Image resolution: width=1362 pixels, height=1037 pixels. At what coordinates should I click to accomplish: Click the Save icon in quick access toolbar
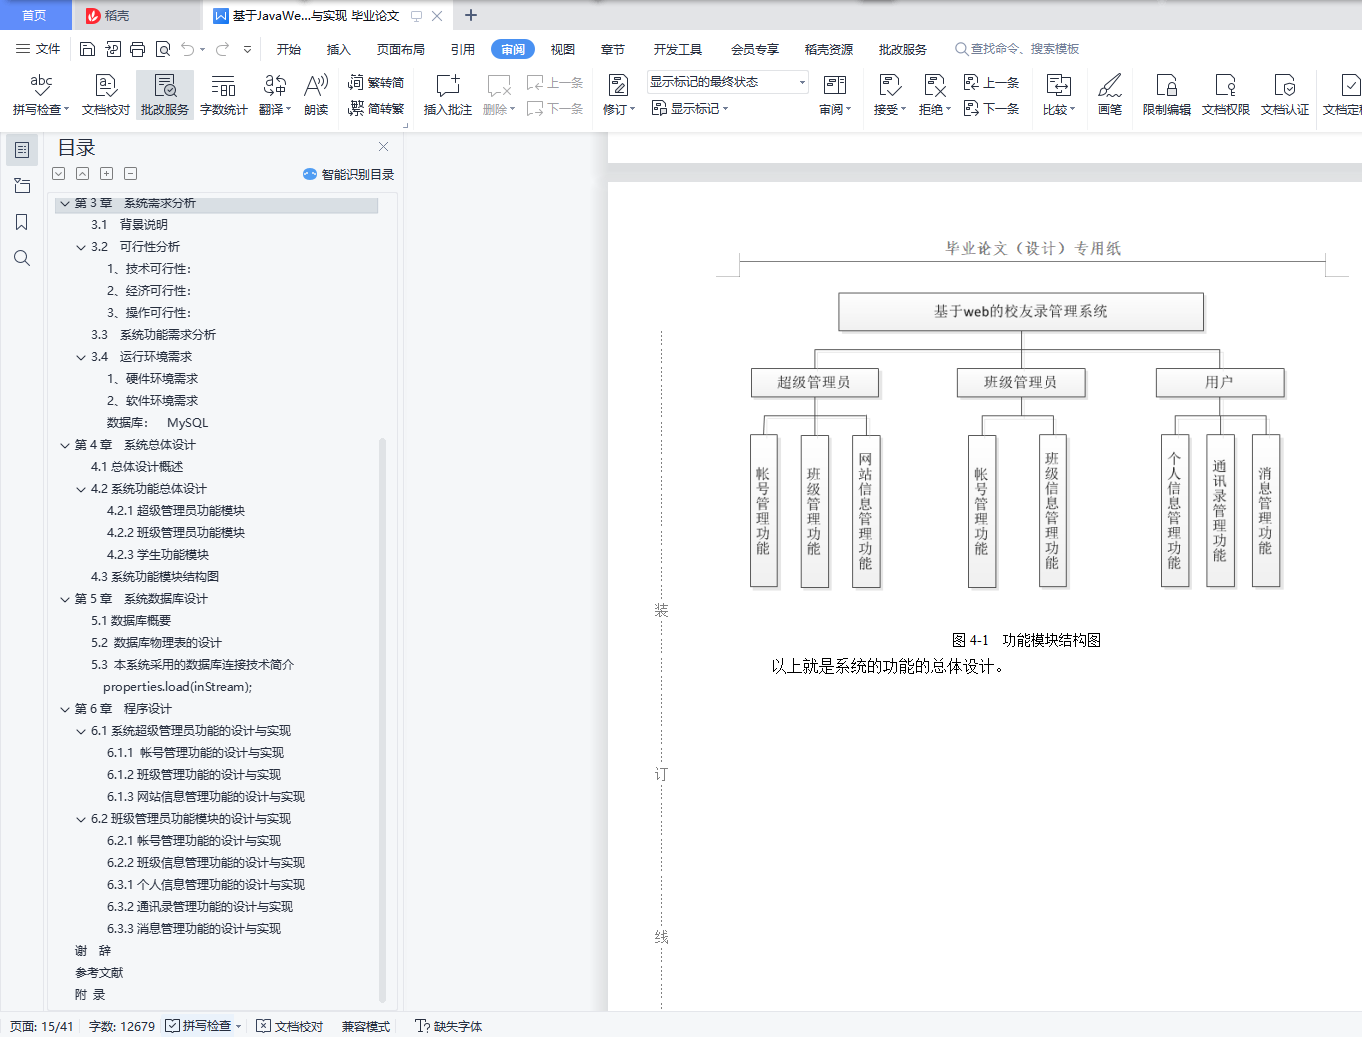[x=87, y=49]
